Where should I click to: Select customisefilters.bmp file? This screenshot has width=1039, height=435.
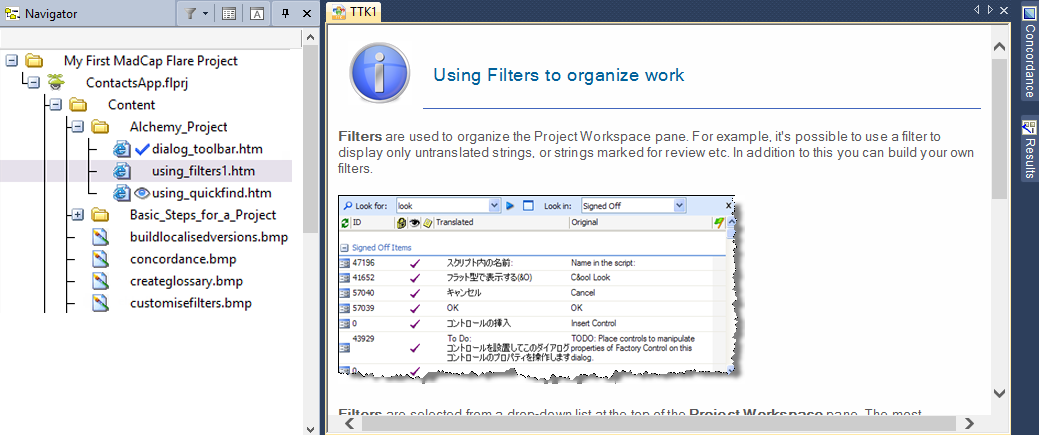[x=191, y=304]
